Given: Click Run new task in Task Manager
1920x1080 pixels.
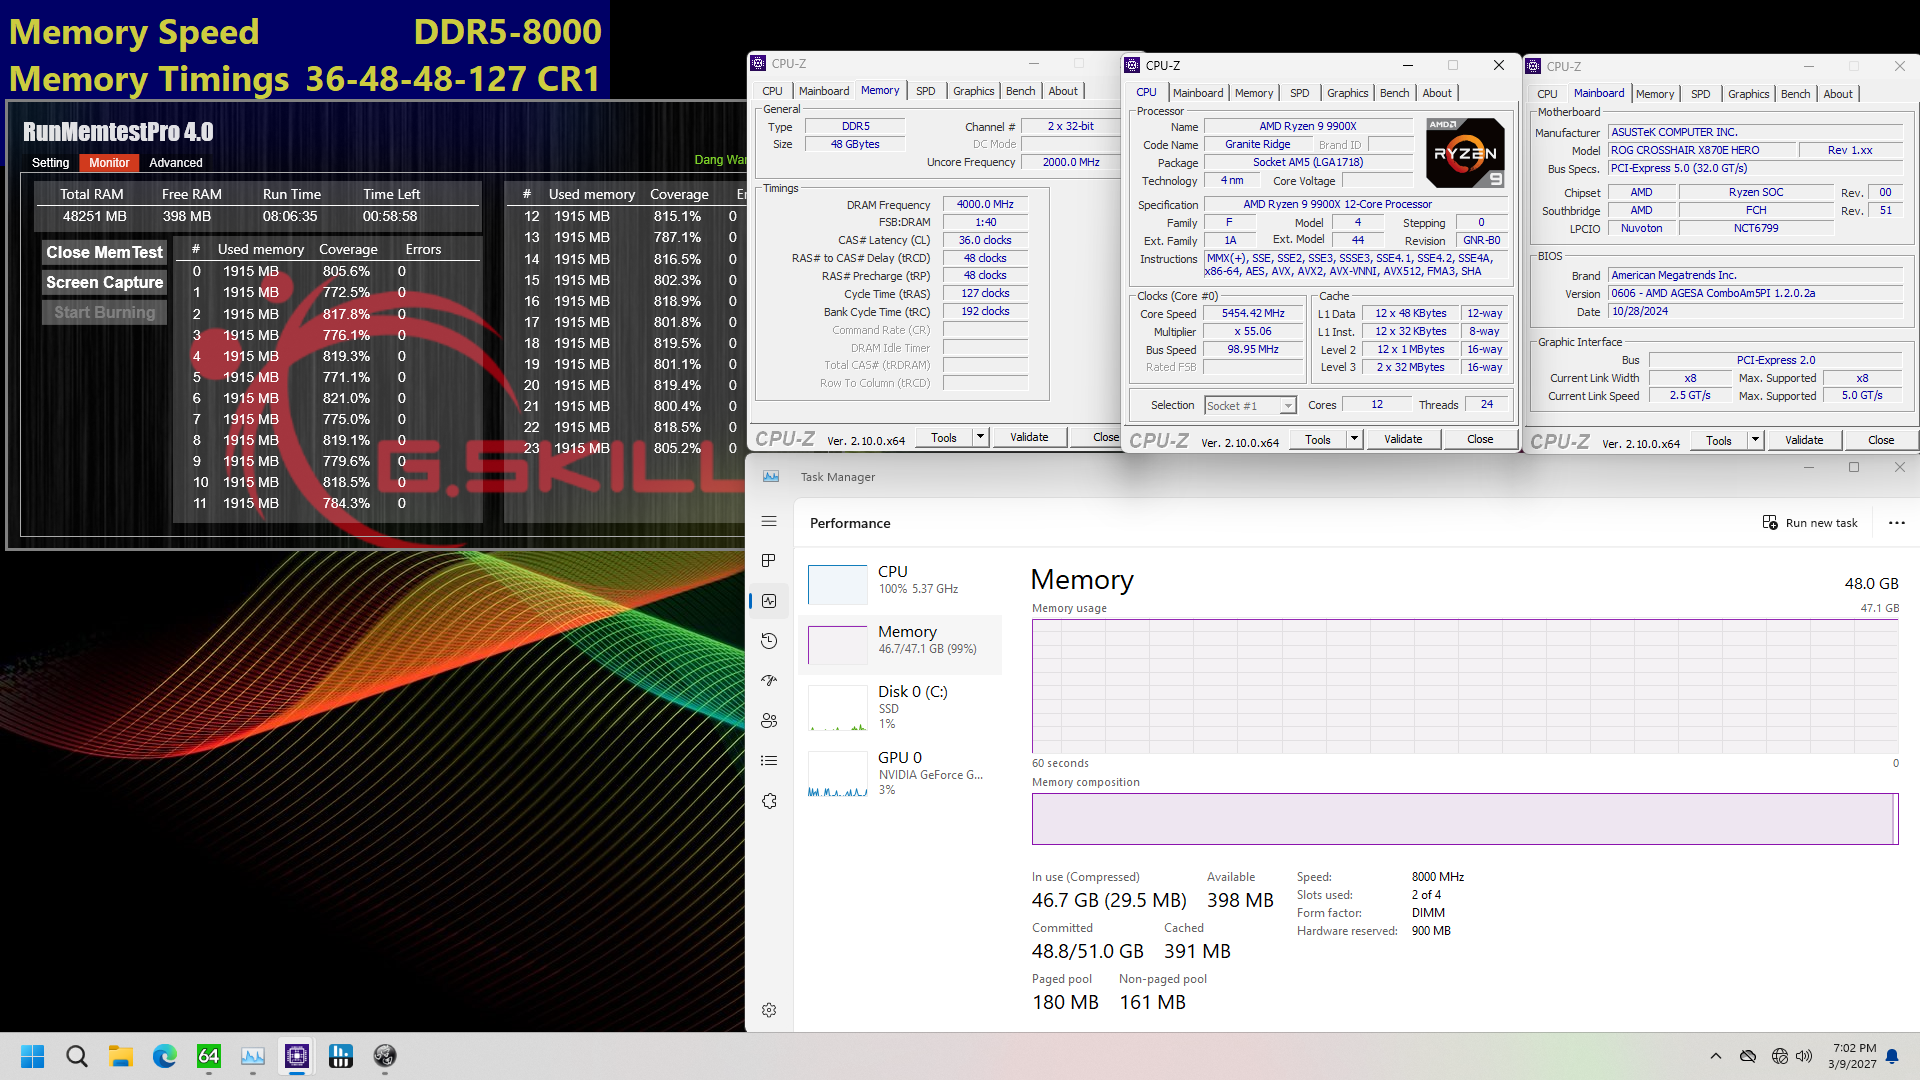Looking at the screenshot, I should coord(1810,523).
